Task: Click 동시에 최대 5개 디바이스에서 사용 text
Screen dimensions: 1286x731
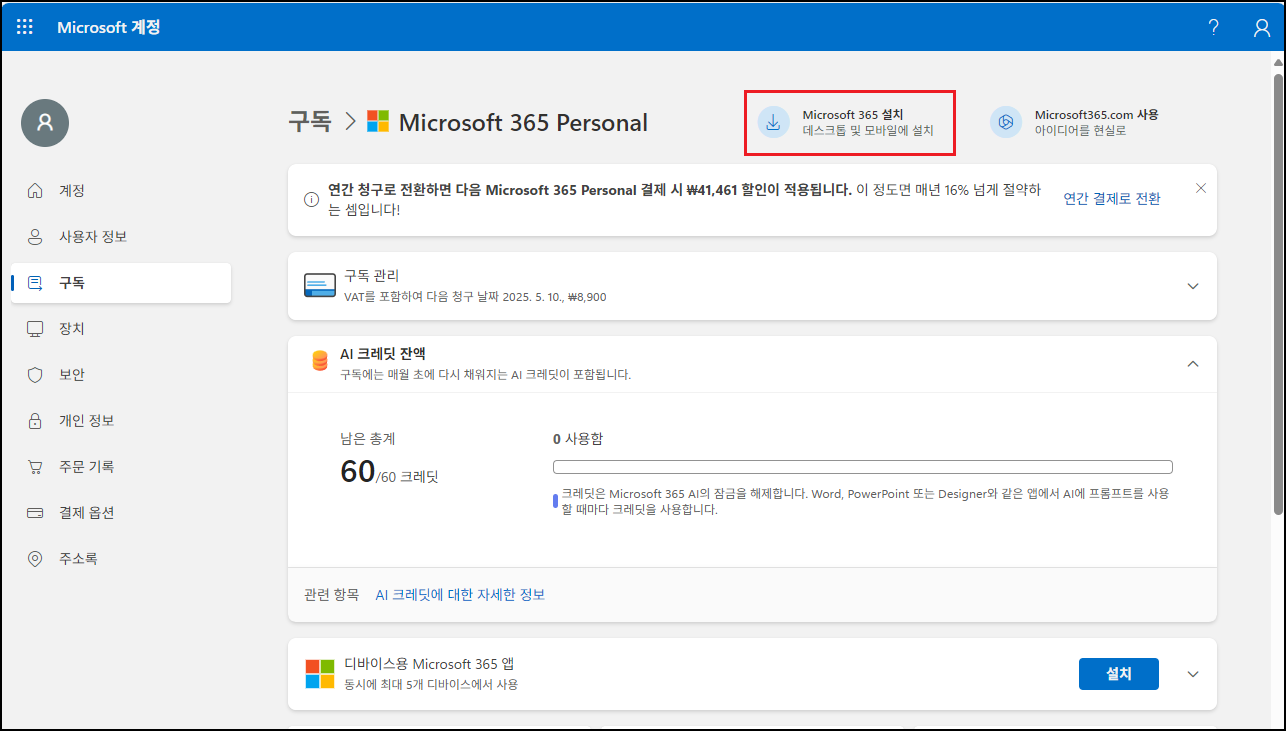Action: point(431,685)
